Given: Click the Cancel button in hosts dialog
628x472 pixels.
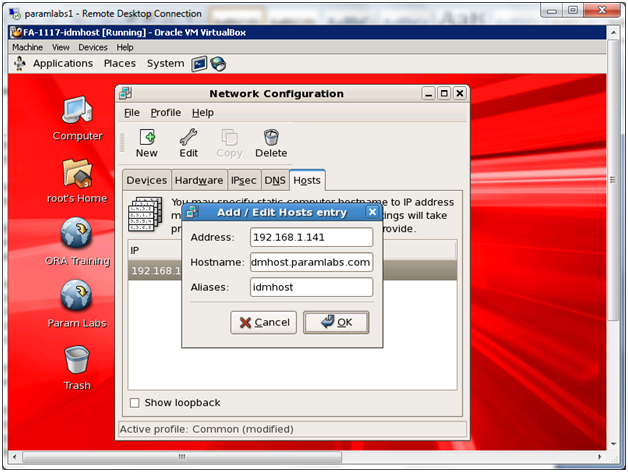Looking at the screenshot, I should 264,323.
